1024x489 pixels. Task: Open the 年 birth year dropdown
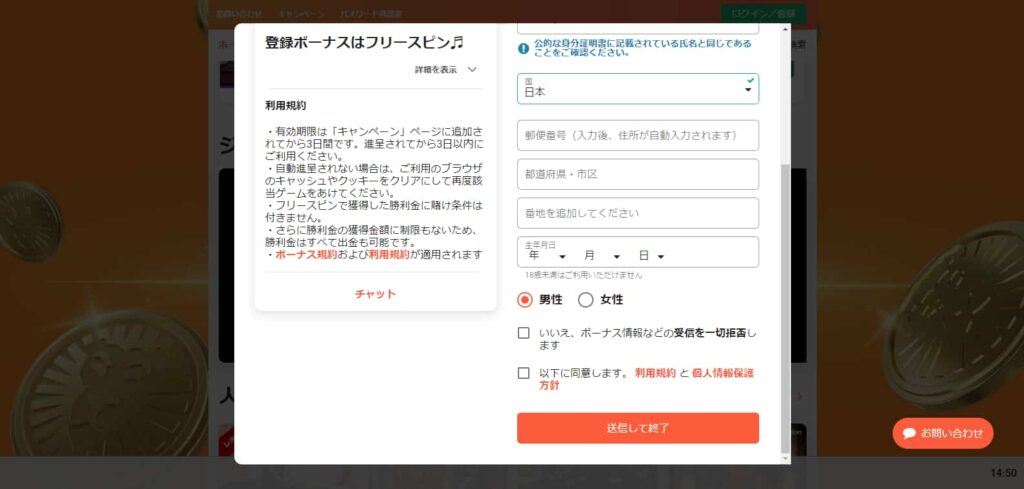(x=547, y=257)
